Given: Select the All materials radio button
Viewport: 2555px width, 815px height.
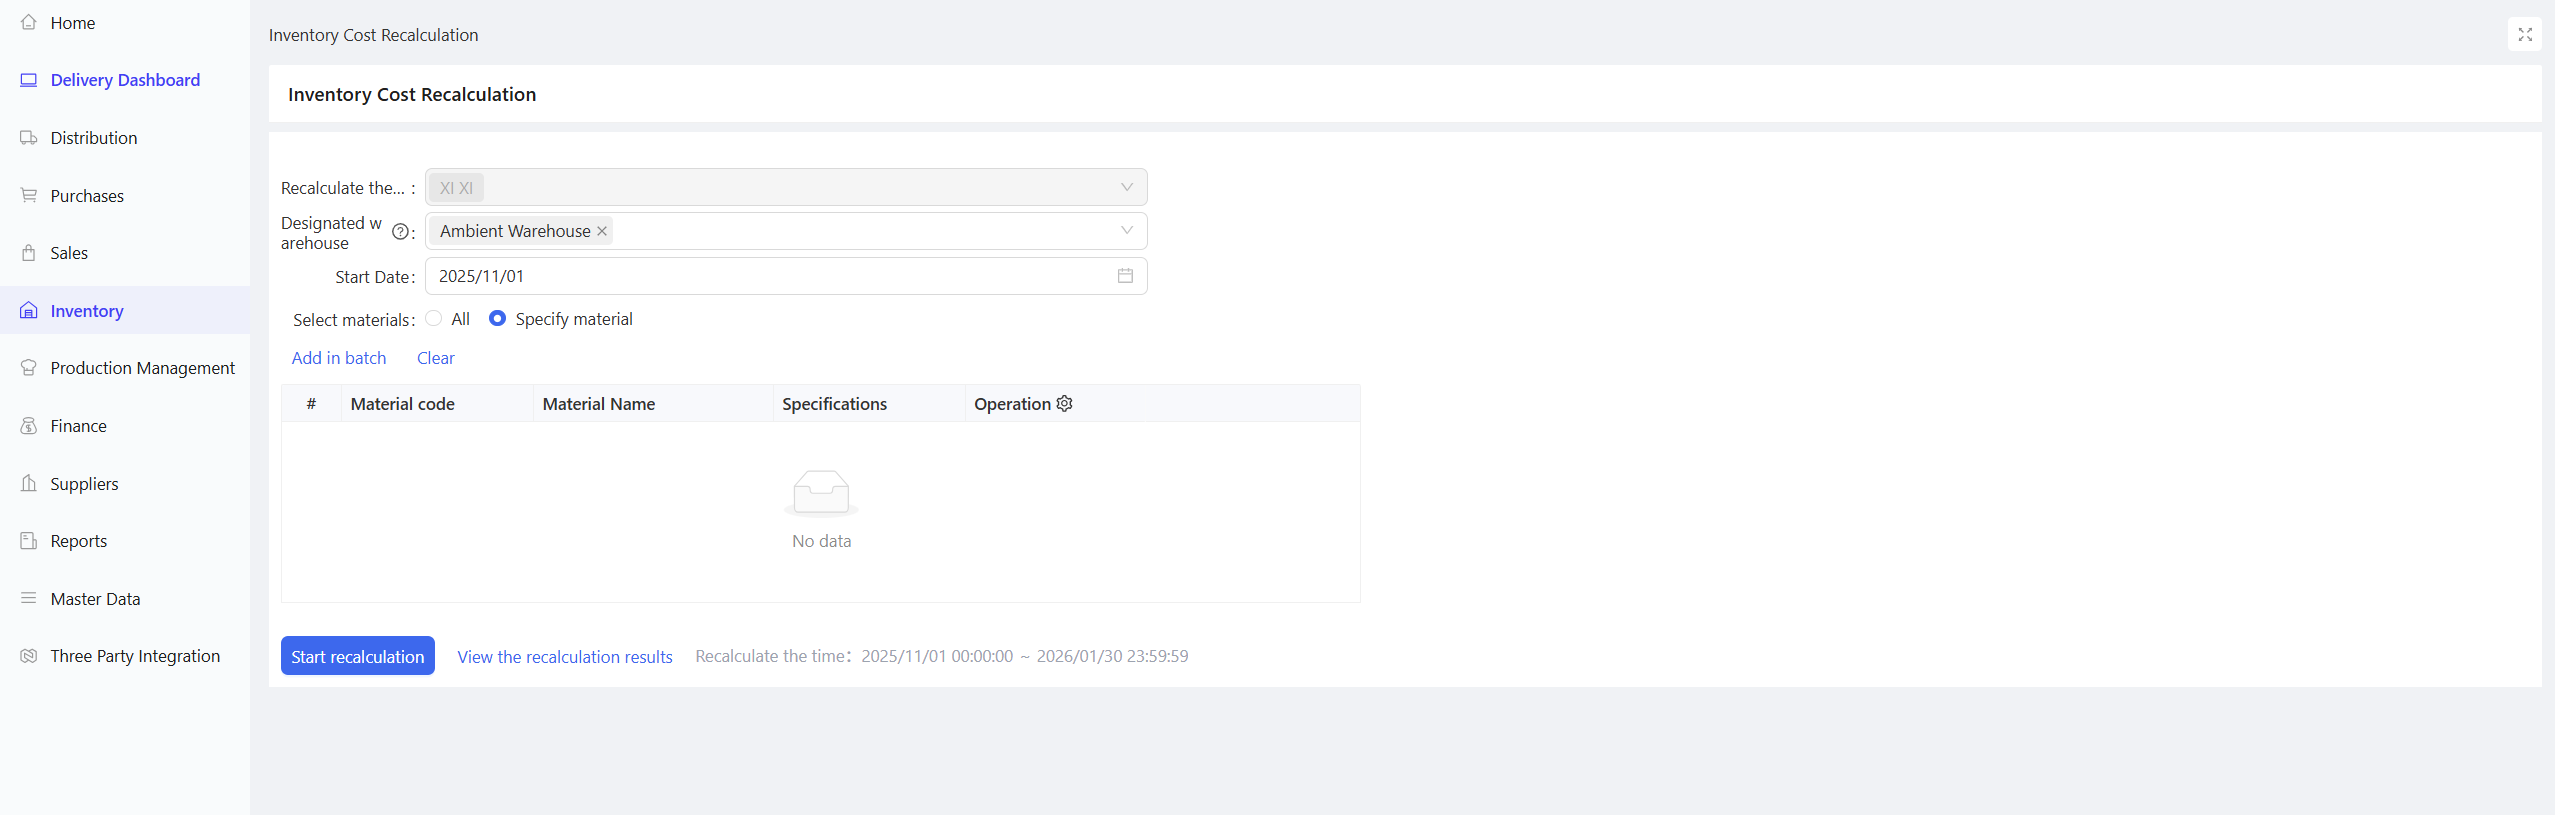Looking at the screenshot, I should click(434, 319).
